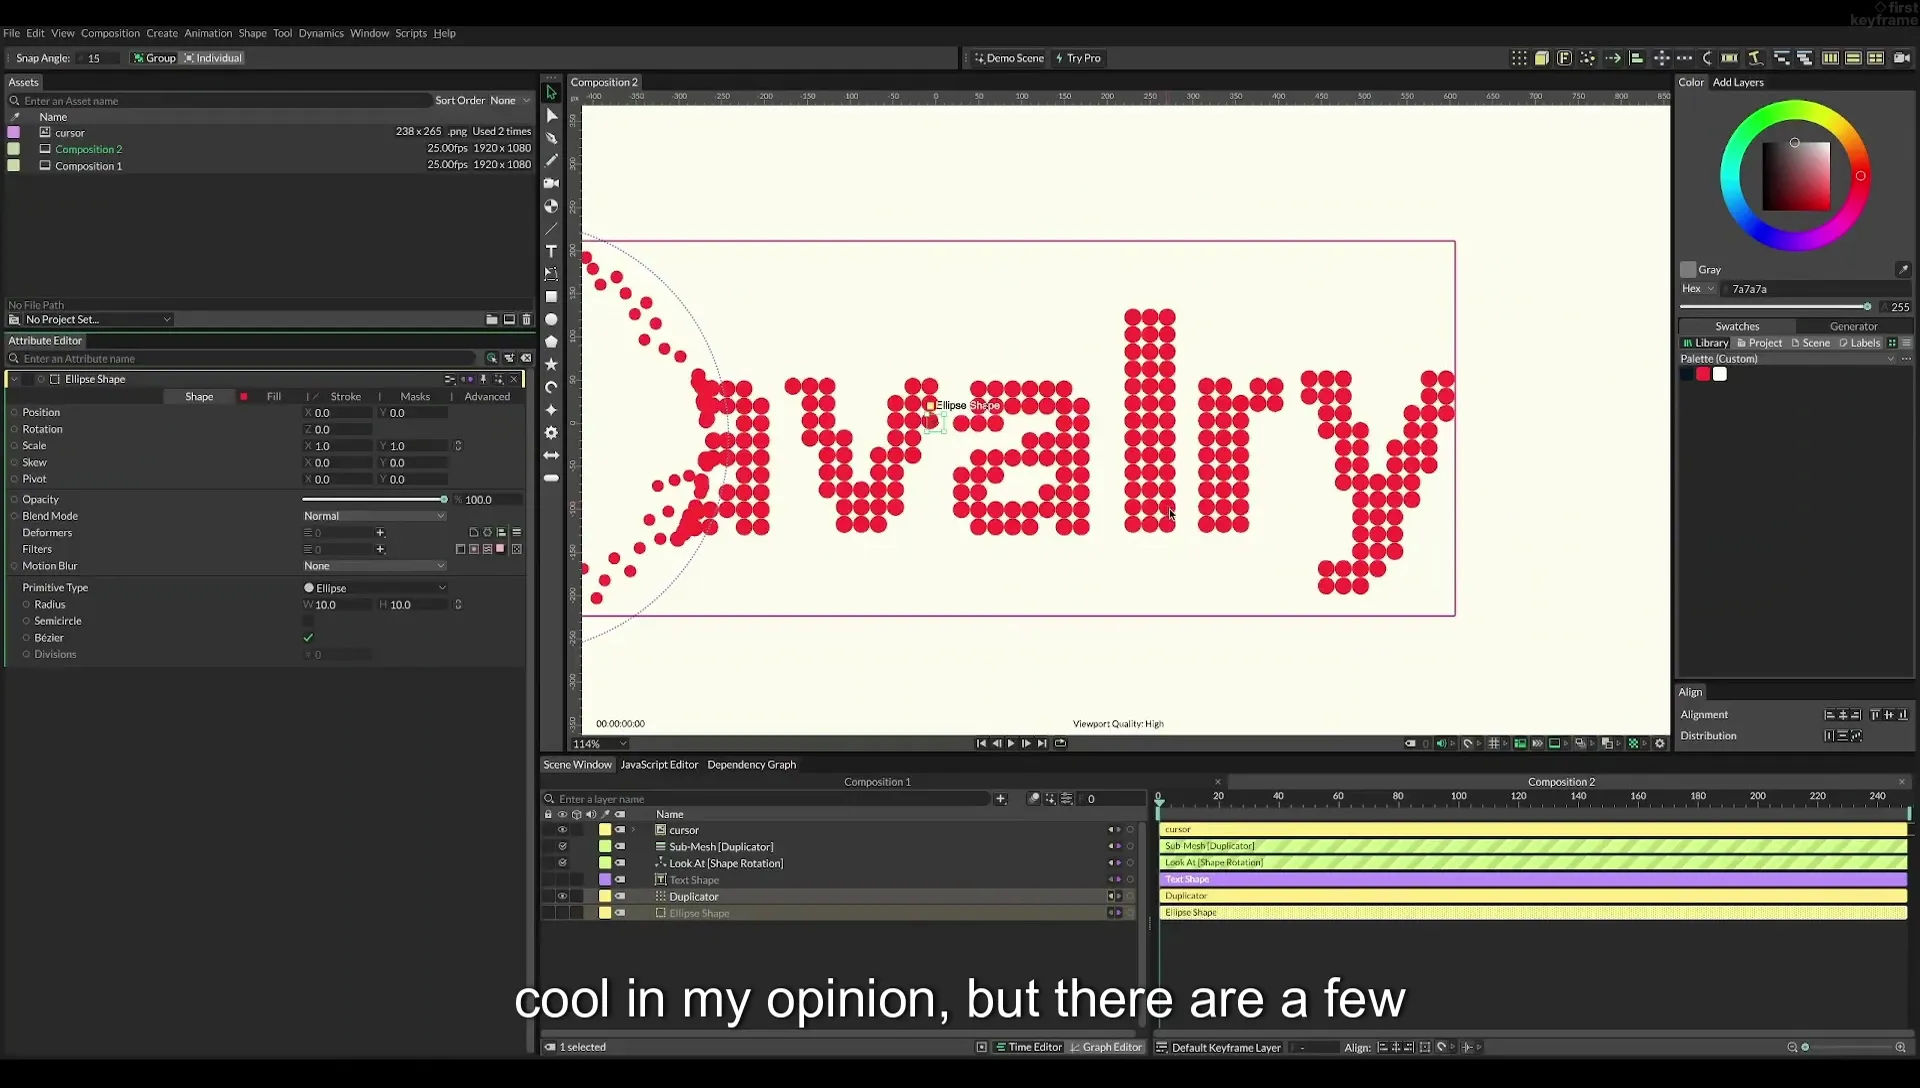Open the Blend Mode Normal dropdown
This screenshot has height=1088, width=1920.
[374, 516]
